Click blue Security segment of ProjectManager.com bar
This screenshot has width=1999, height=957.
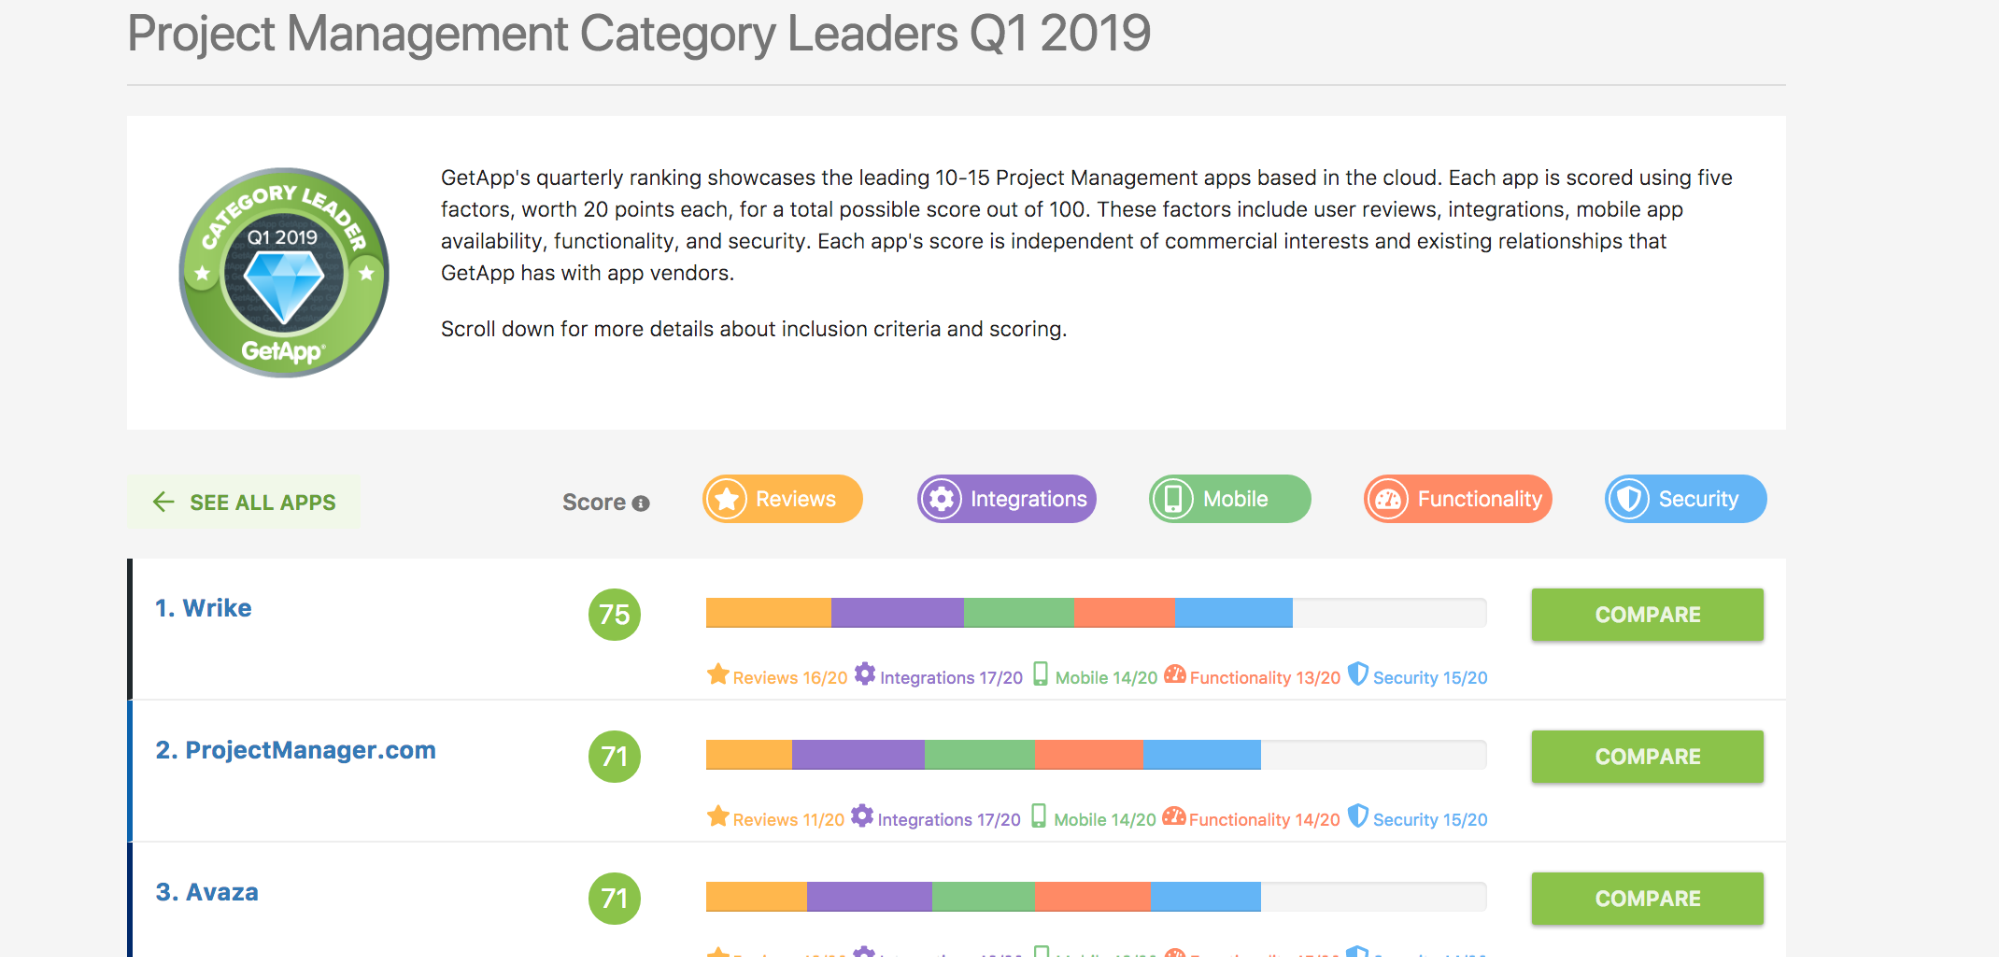[x=1202, y=755]
